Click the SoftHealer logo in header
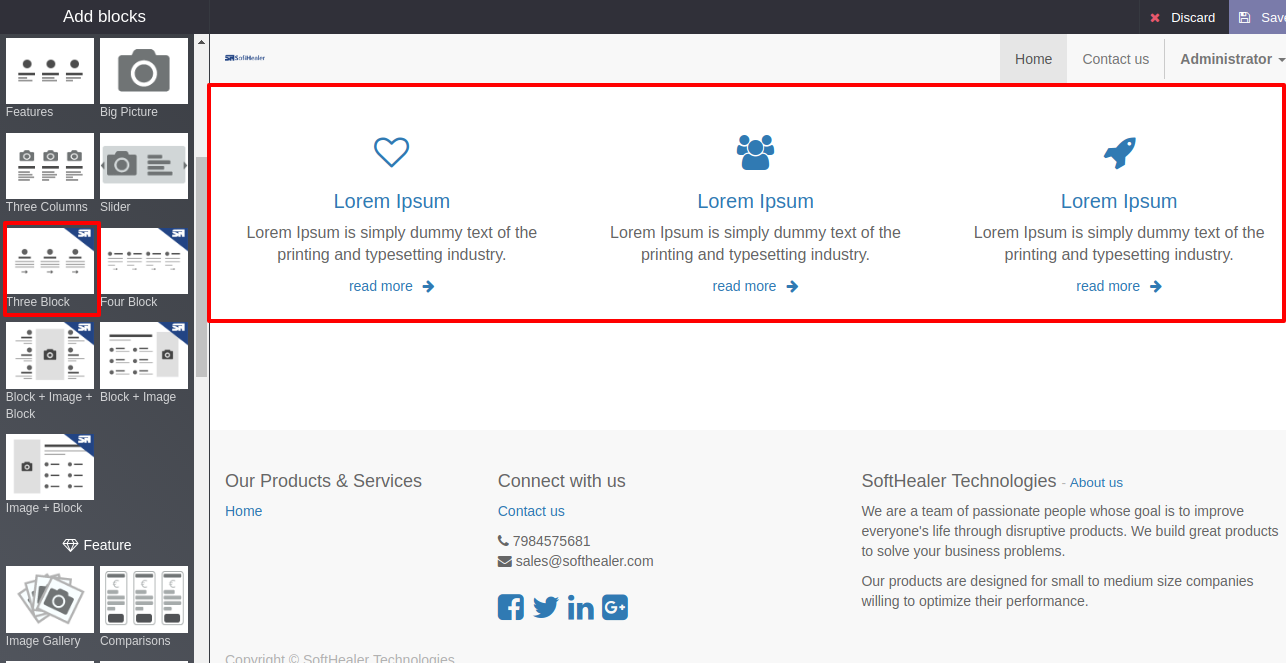This screenshot has width=1286, height=663. coord(245,58)
